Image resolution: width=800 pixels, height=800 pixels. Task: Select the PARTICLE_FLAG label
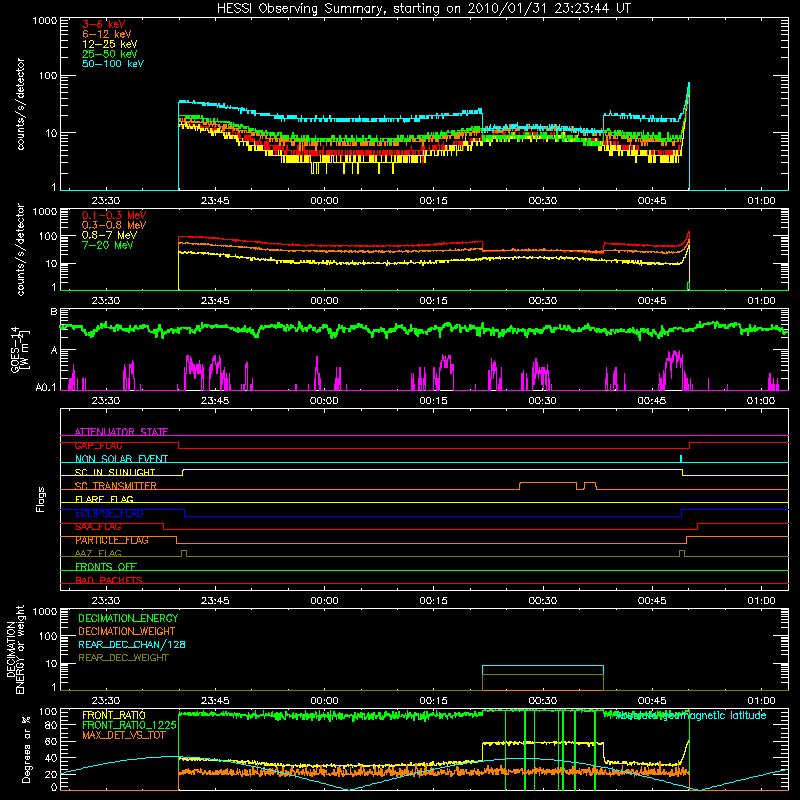(112, 540)
